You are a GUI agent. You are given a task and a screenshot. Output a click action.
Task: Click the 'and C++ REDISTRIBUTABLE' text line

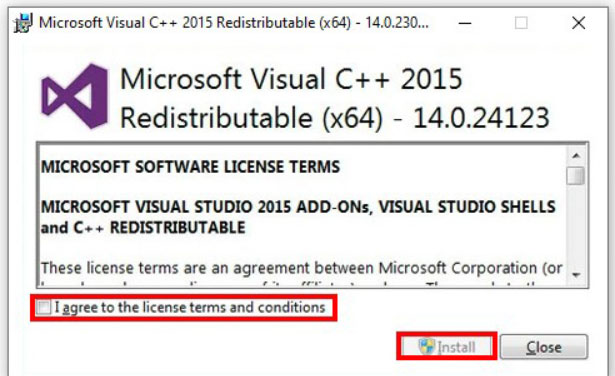coord(143,228)
